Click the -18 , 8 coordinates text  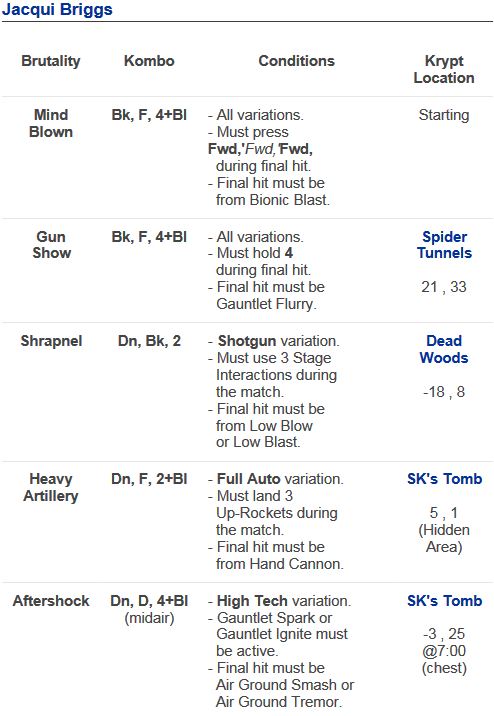pyautogui.click(x=444, y=392)
